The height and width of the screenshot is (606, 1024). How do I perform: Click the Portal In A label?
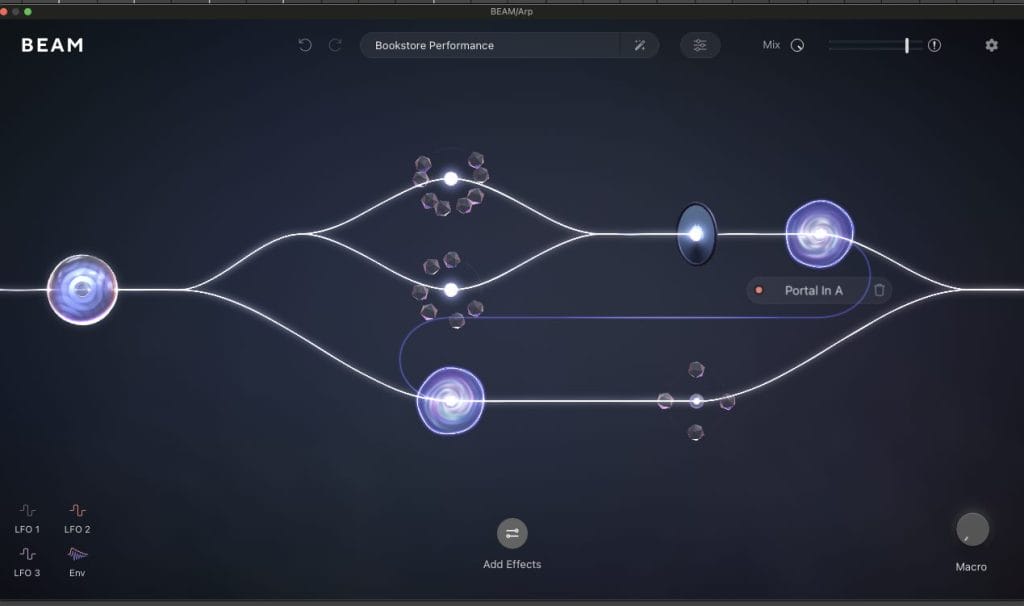coord(813,291)
